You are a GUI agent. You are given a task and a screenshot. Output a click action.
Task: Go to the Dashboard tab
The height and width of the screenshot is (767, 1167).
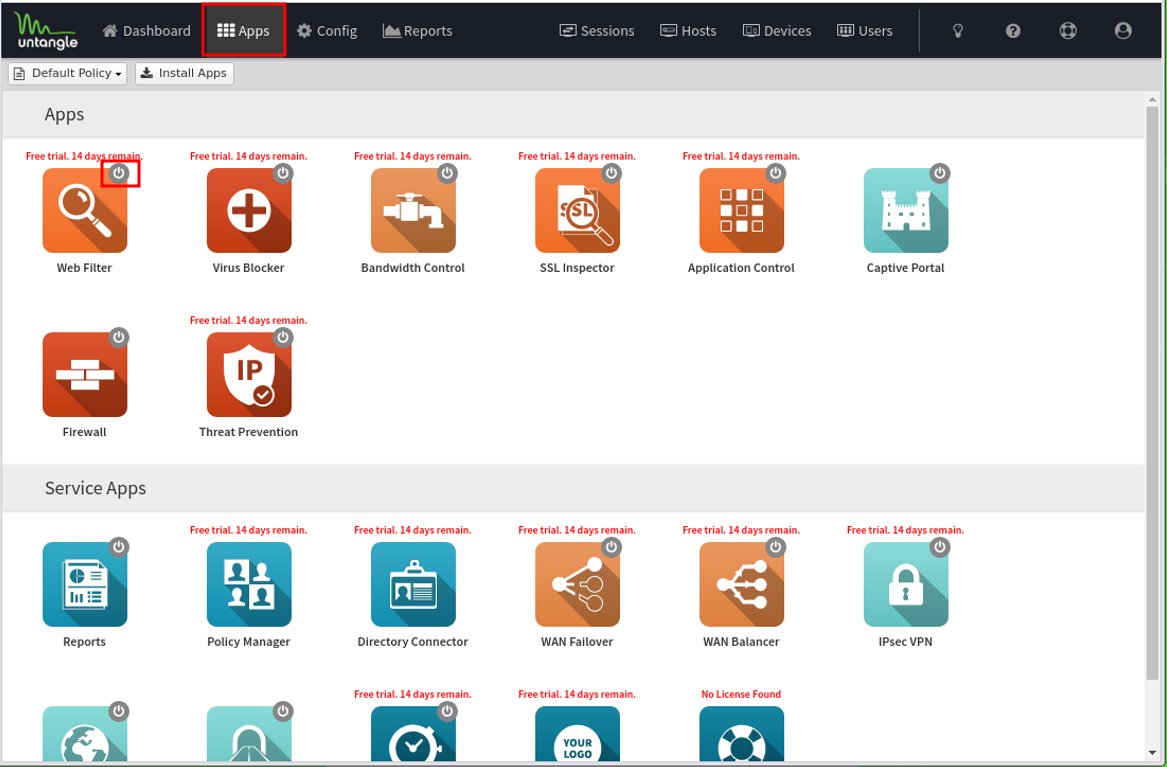pos(147,31)
